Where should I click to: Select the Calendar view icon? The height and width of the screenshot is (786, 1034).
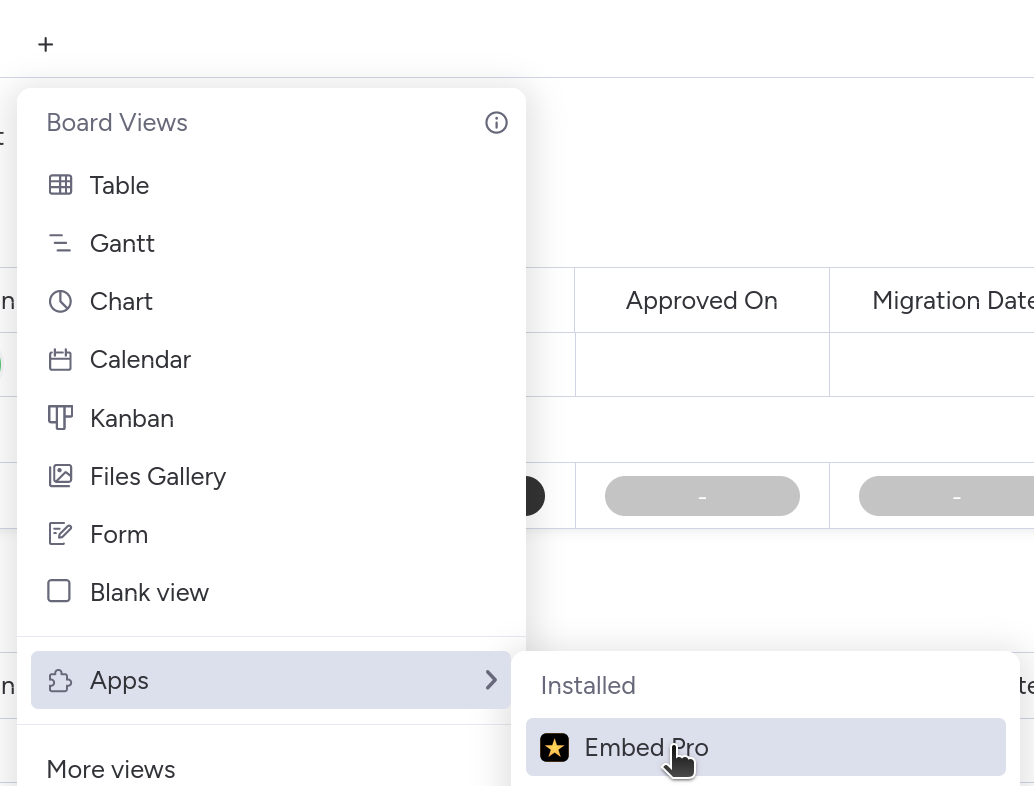click(x=60, y=359)
